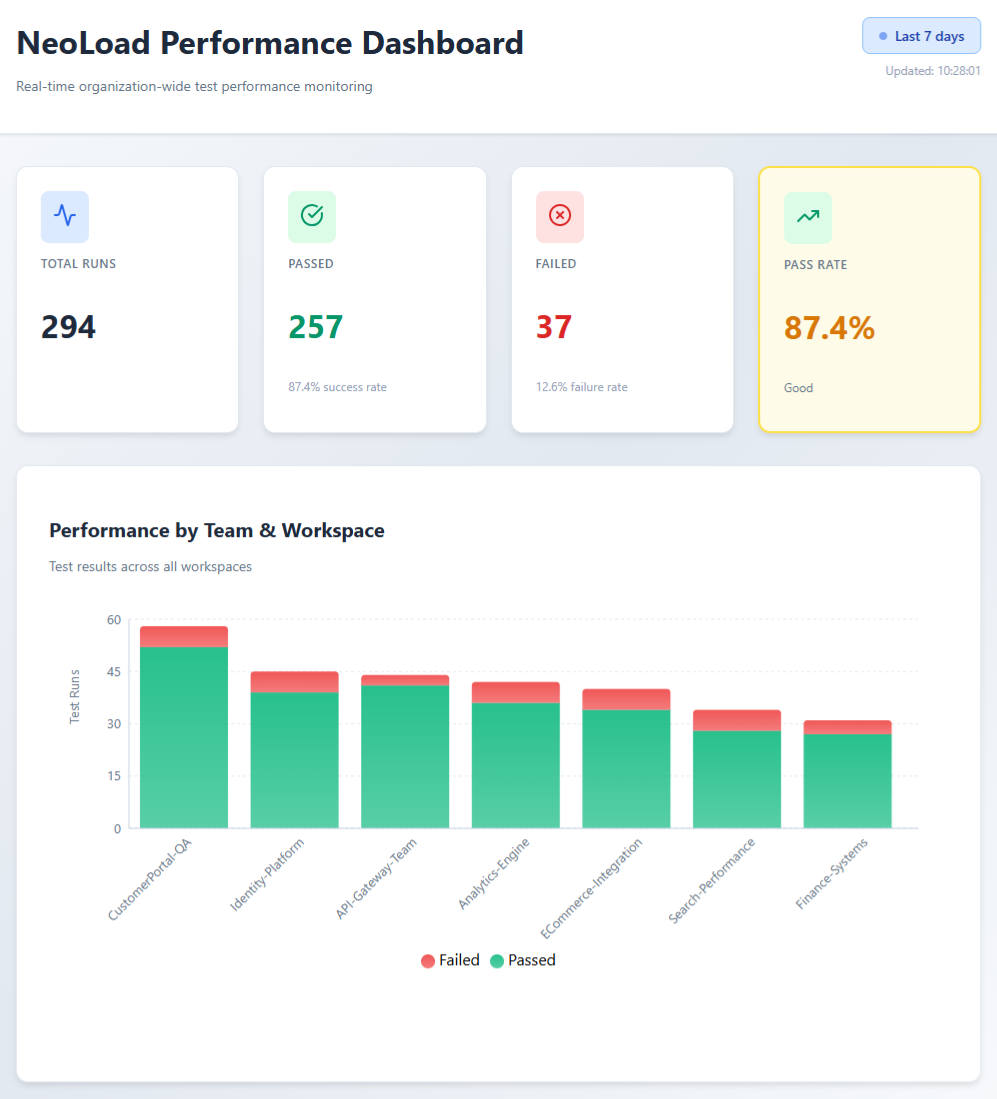Viewport: 997px width, 1099px height.
Task: Click the API-Gateway-Team axis label
Action: (x=376, y=878)
